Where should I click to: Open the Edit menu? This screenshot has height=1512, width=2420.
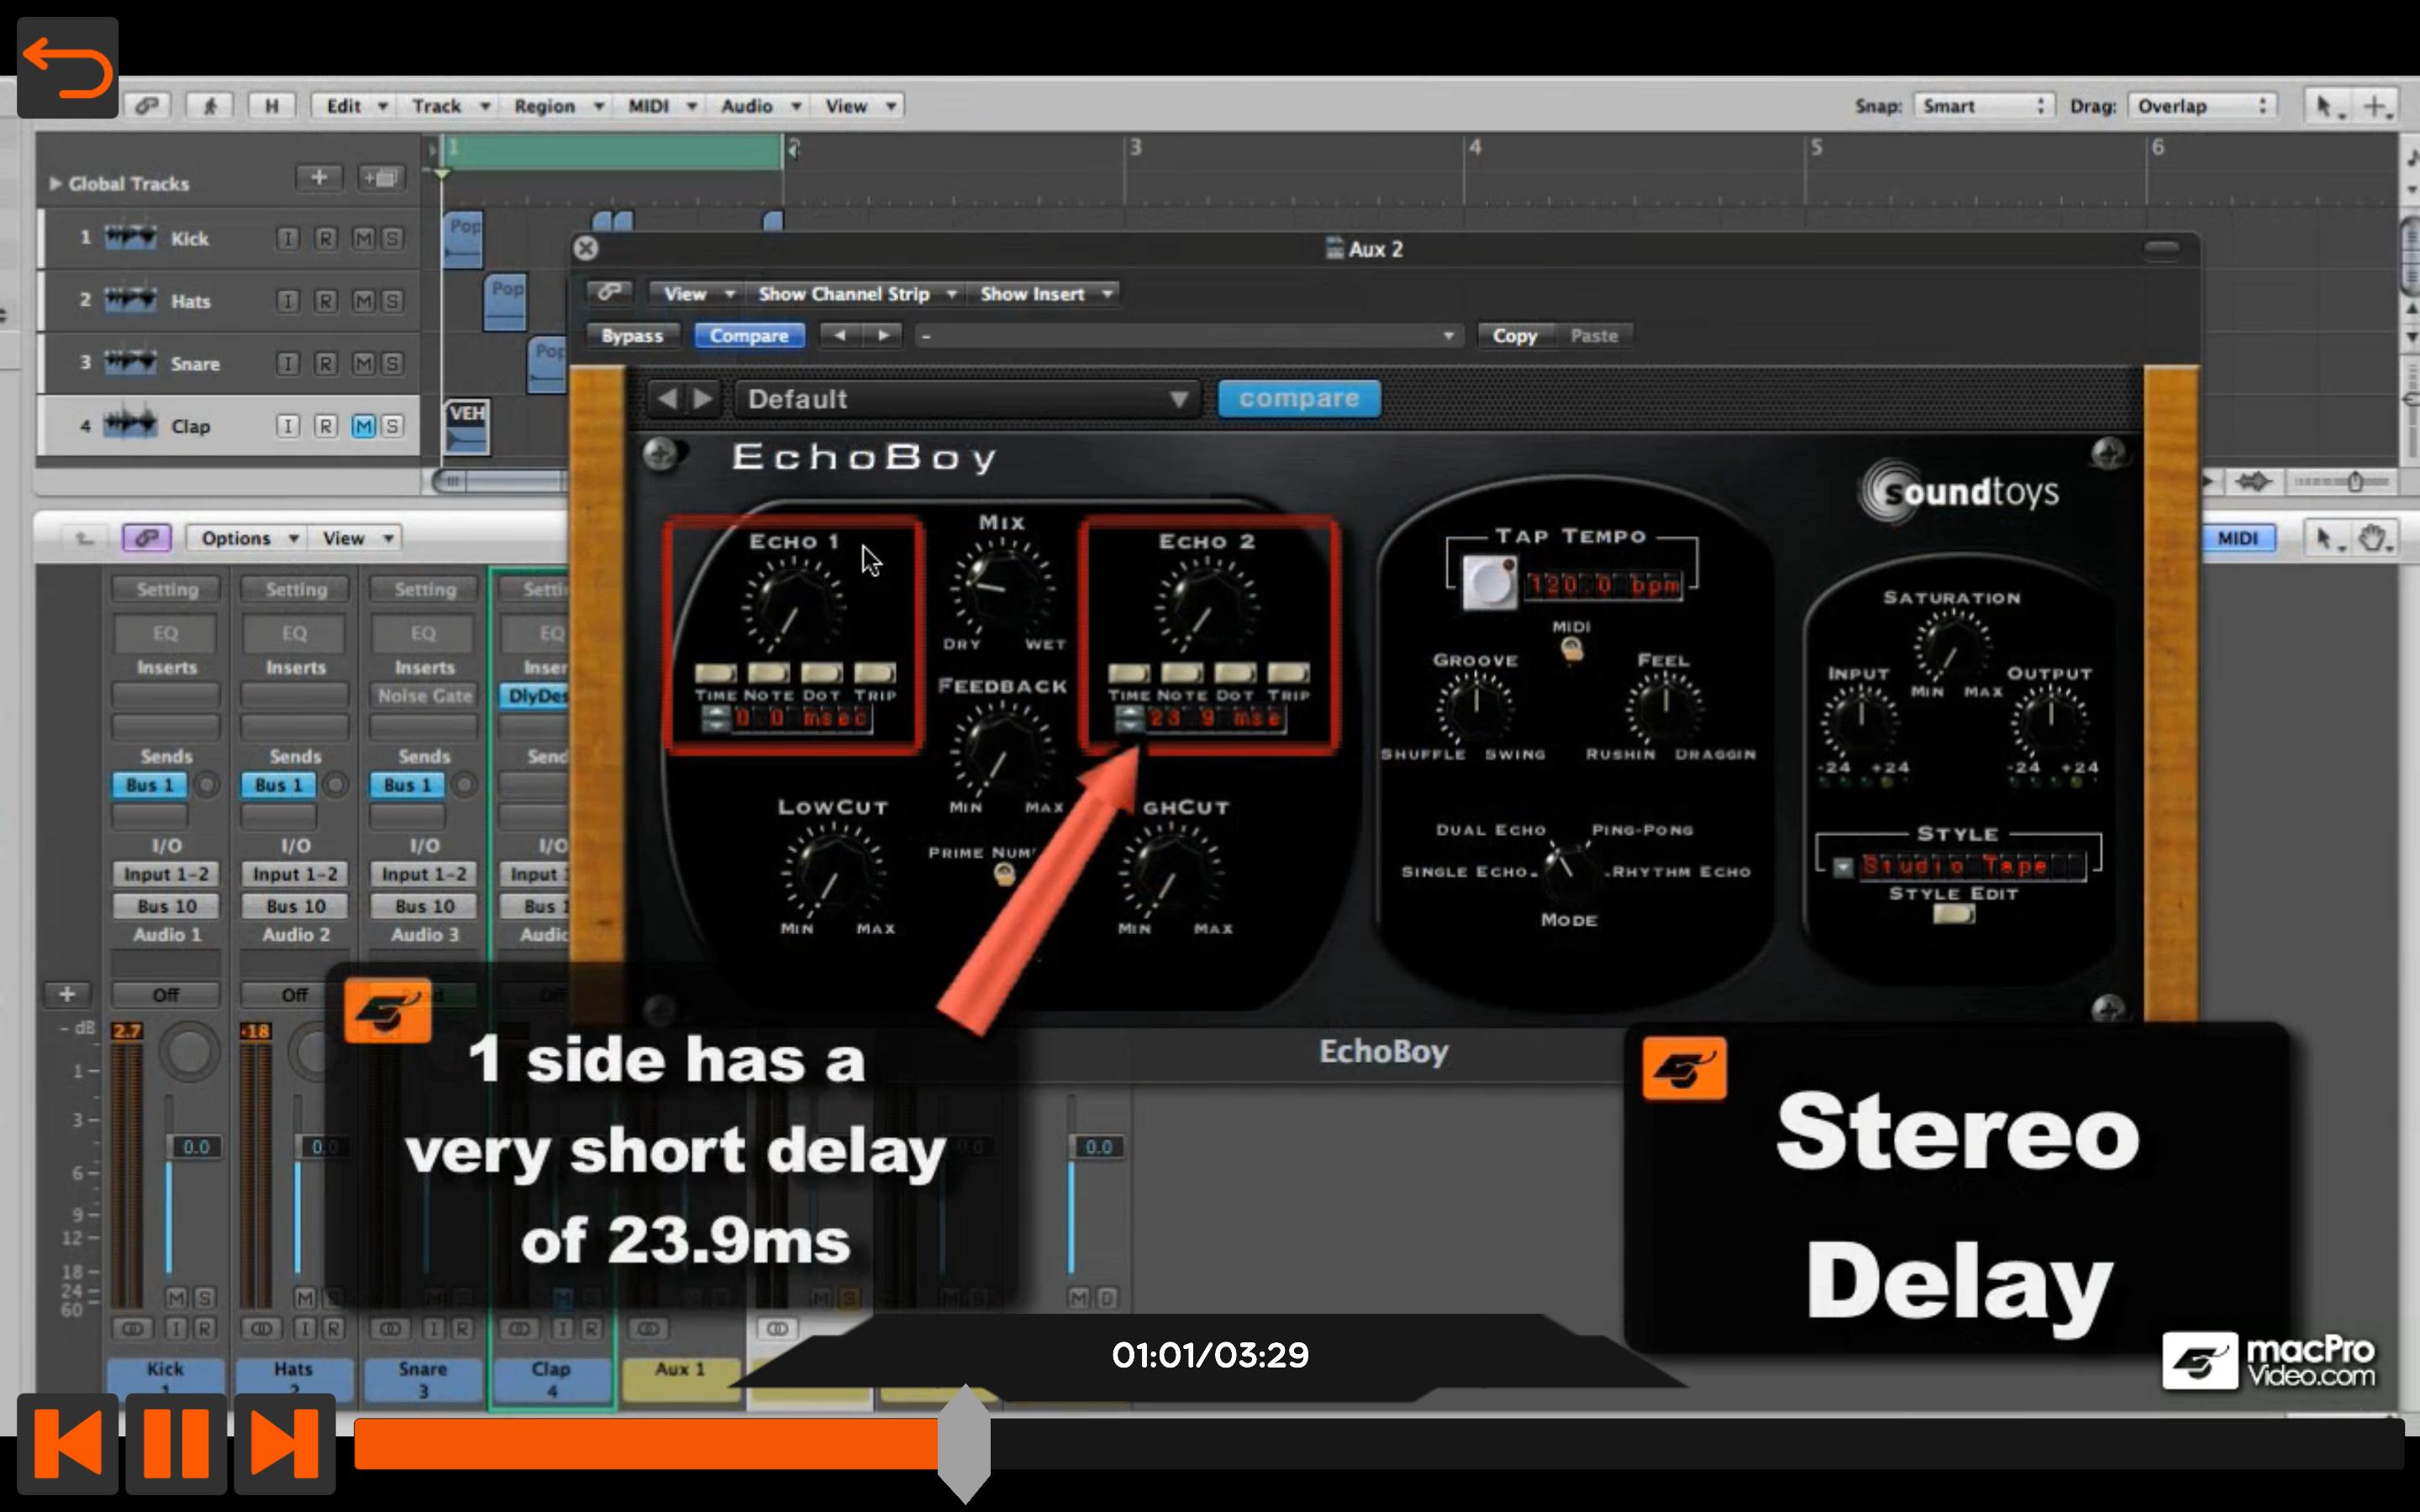[x=355, y=105]
